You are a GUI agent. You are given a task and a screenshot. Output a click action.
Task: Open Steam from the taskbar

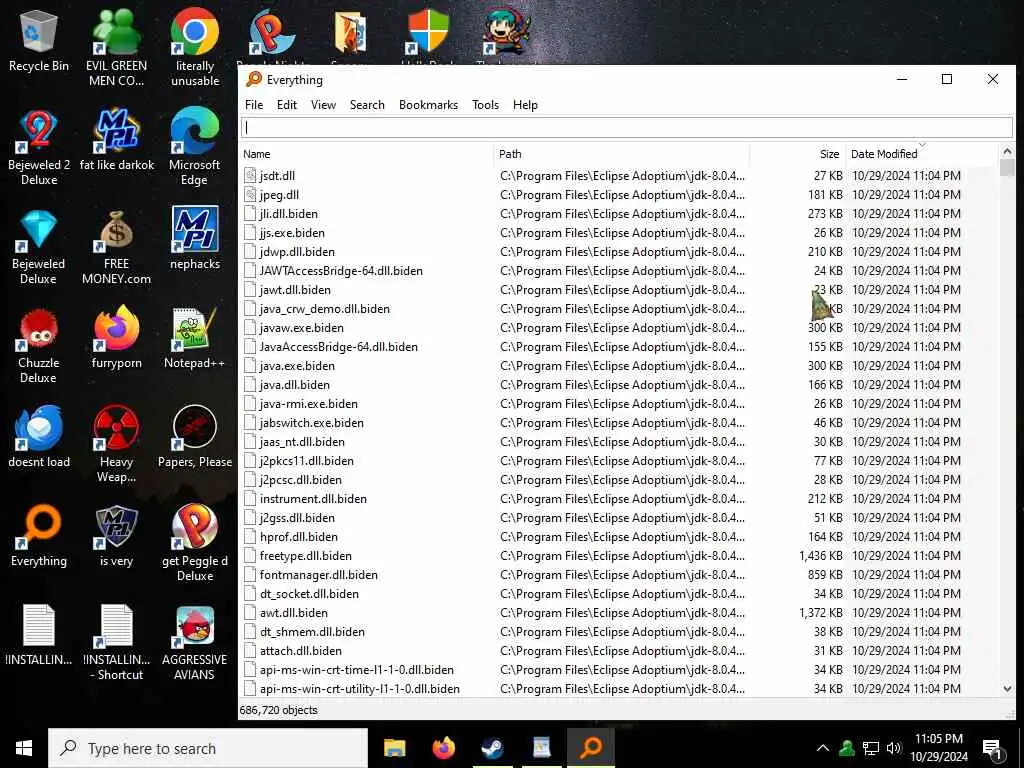(x=492, y=748)
